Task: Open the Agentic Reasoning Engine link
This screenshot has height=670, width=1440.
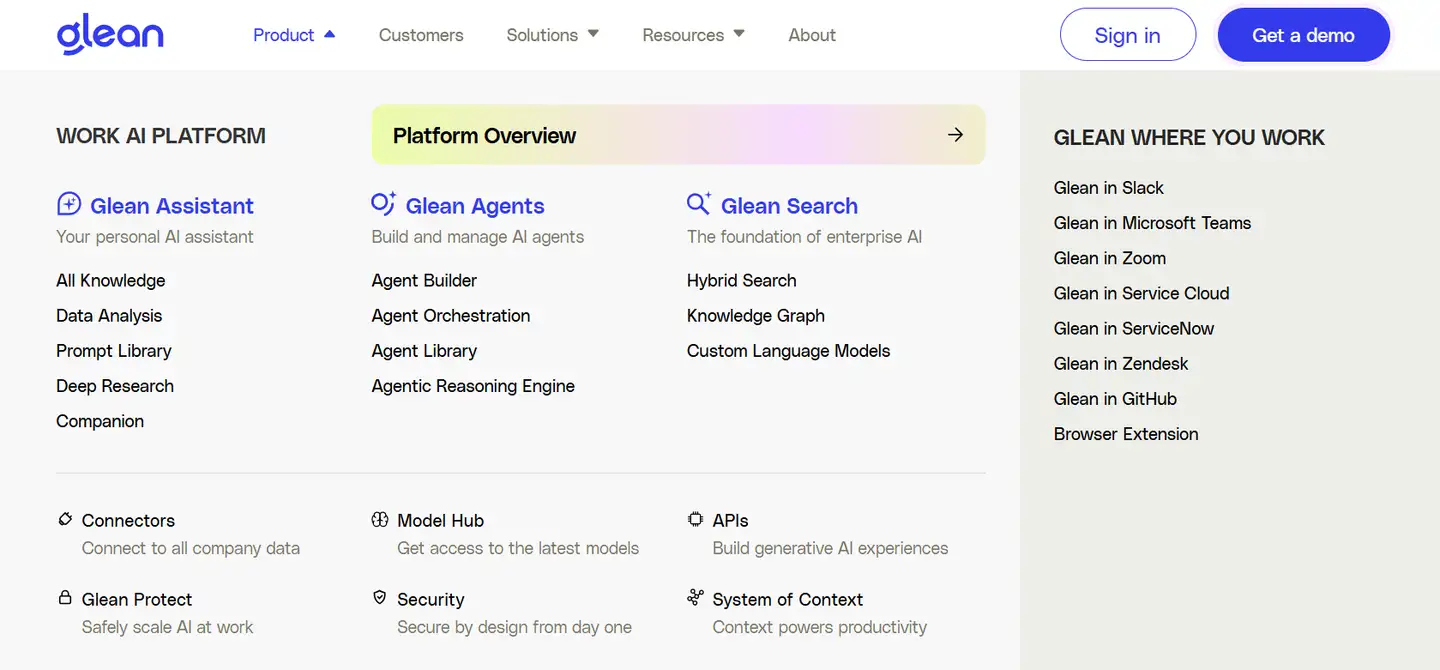Action: coord(473,386)
